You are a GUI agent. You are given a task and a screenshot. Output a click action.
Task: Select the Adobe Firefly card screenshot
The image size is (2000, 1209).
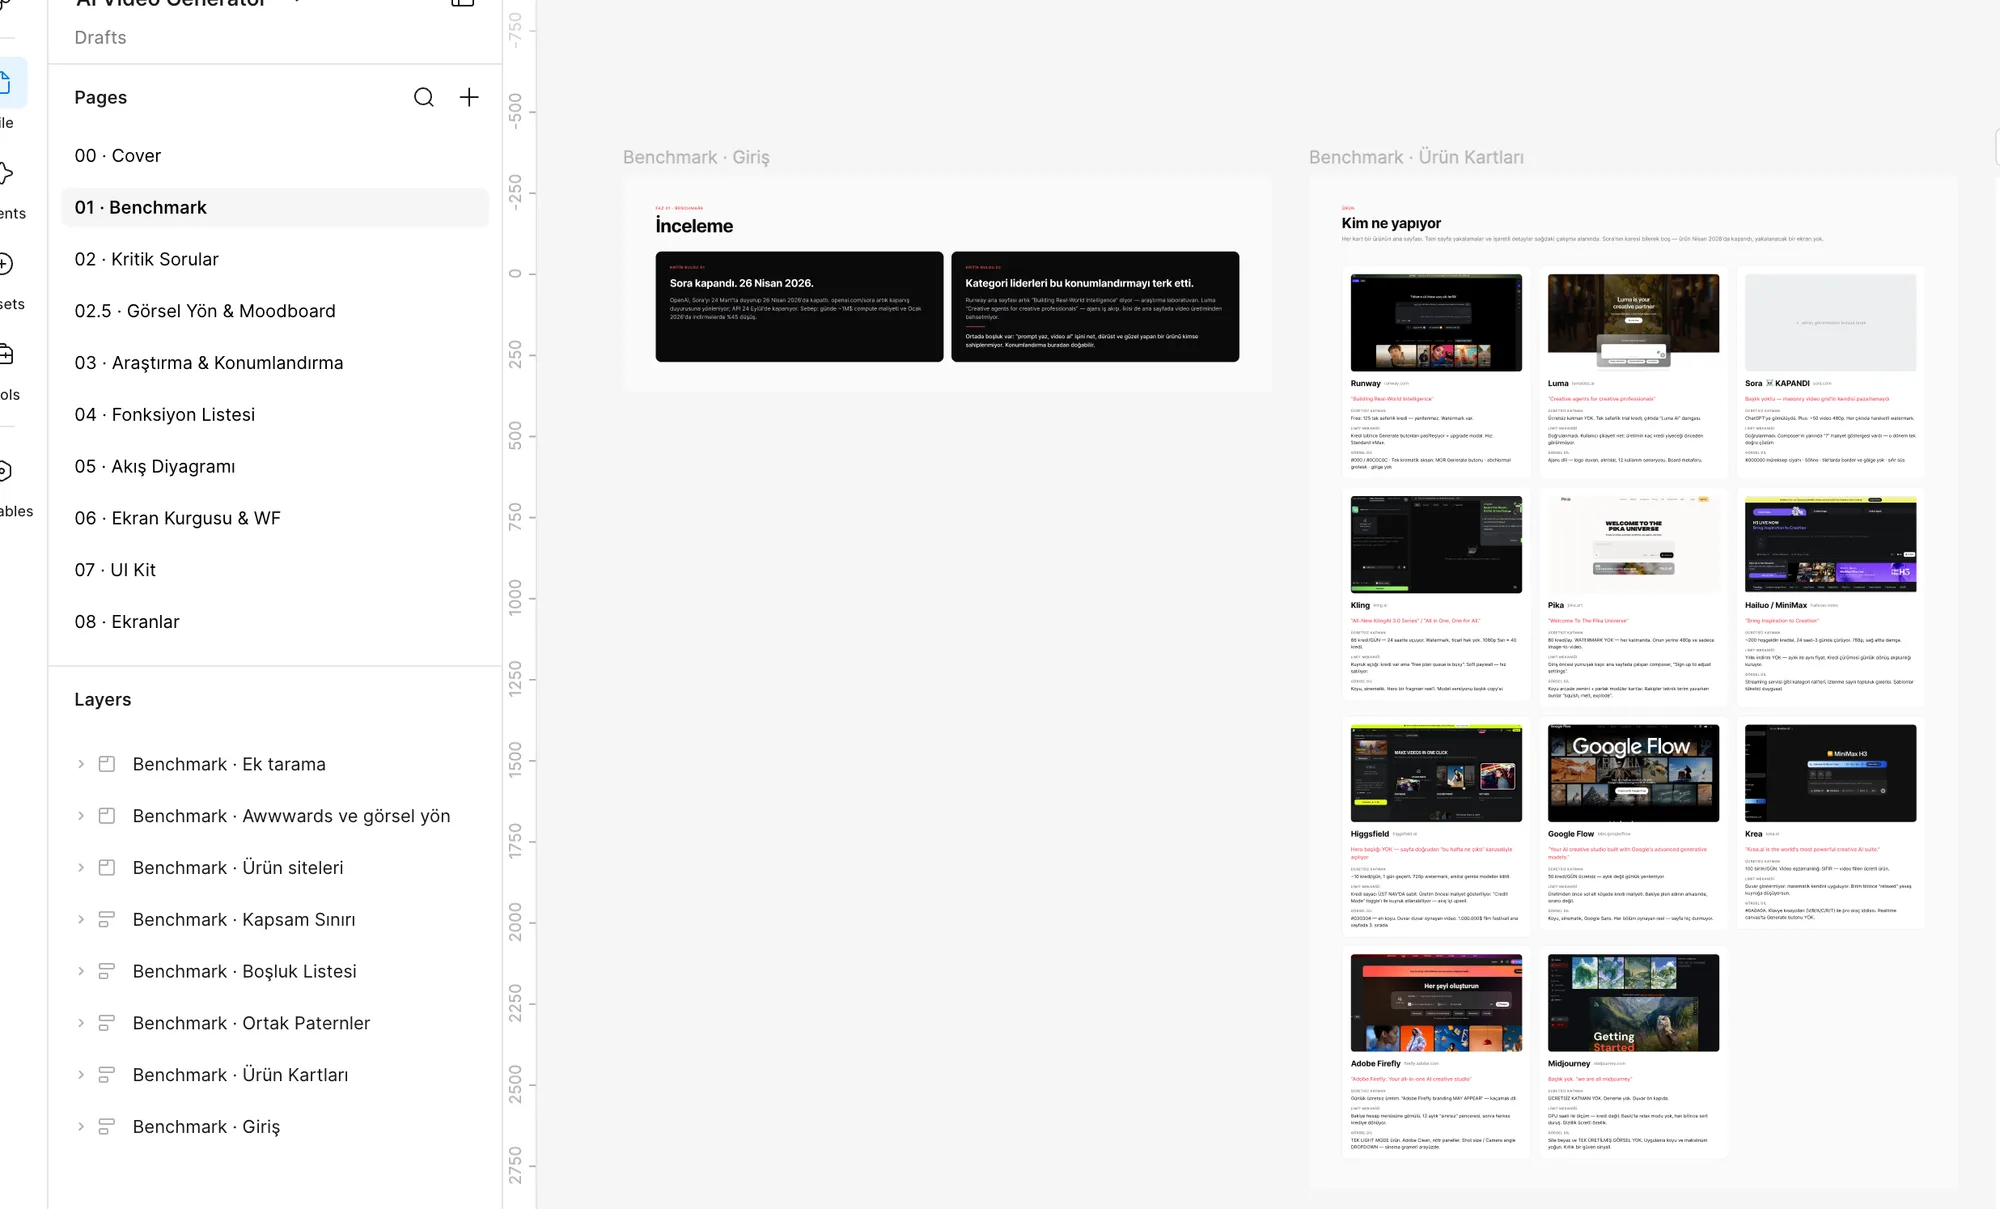pyautogui.click(x=1436, y=1003)
